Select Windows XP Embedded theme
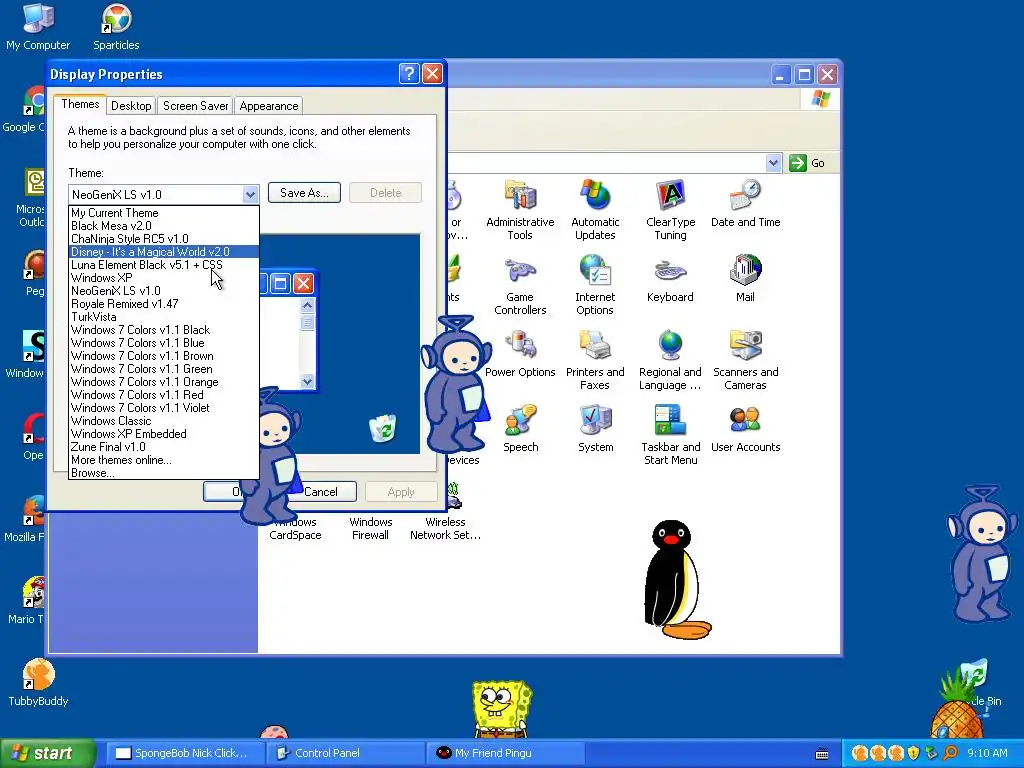Image resolution: width=1024 pixels, height=768 pixels. coord(163,434)
